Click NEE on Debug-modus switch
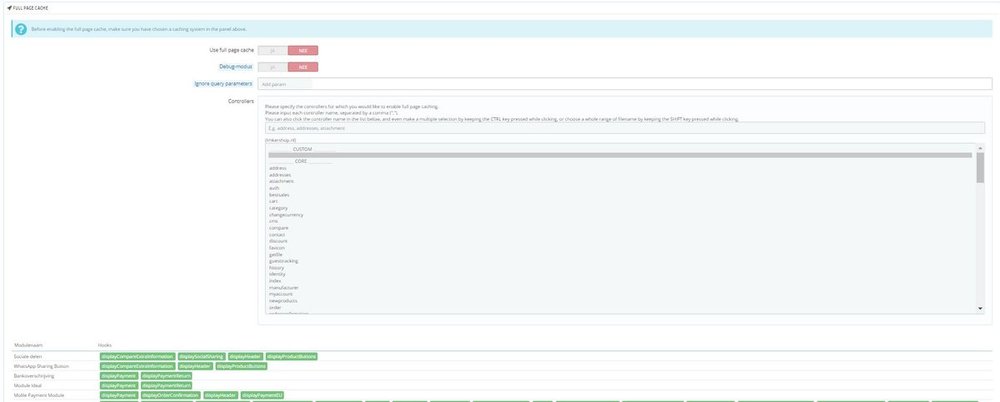Image resolution: width=1000 pixels, height=402 pixels. tap(302, 67)
